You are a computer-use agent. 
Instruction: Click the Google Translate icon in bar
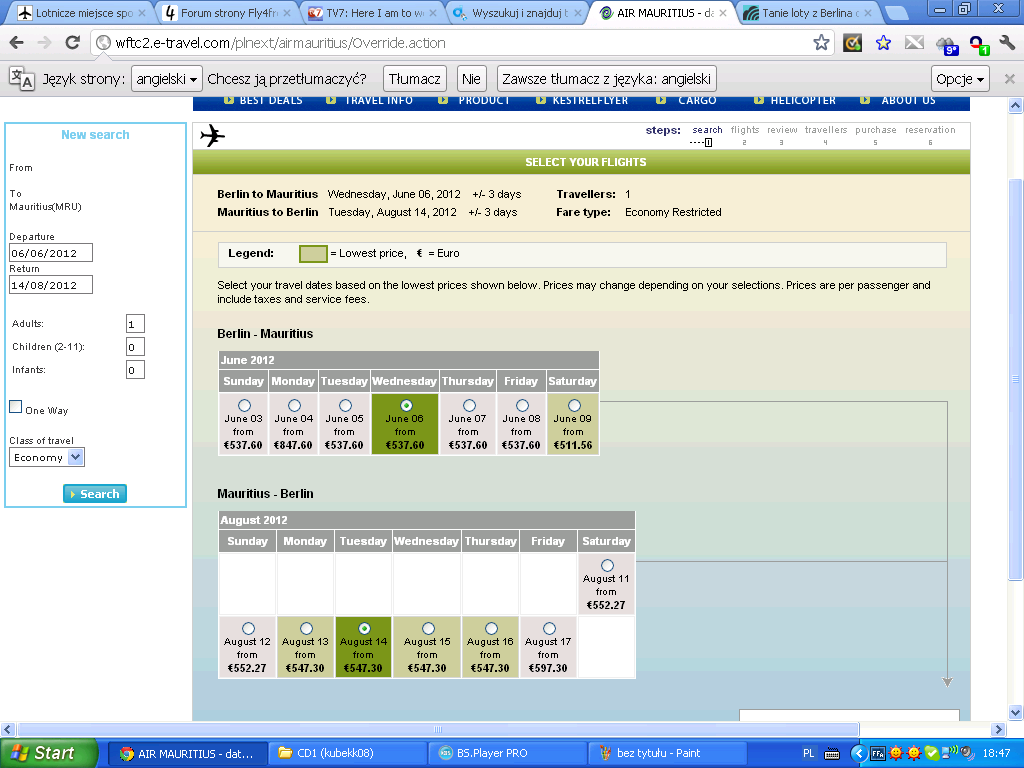22,78
